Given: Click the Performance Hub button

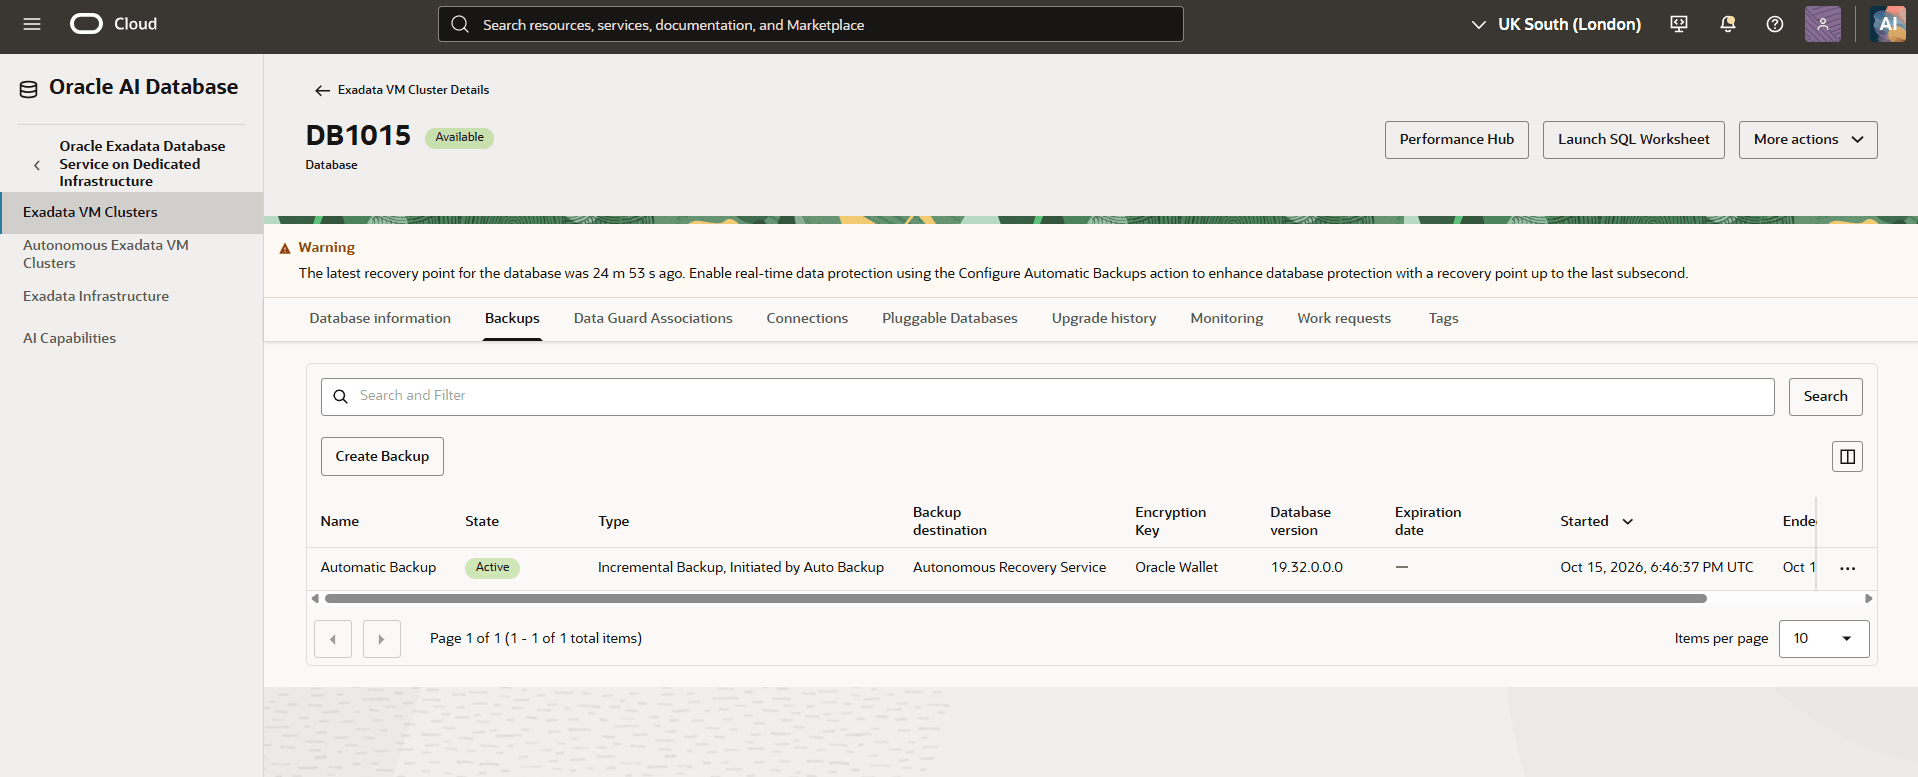Looking at the screenshot, I should point(1456,140).
